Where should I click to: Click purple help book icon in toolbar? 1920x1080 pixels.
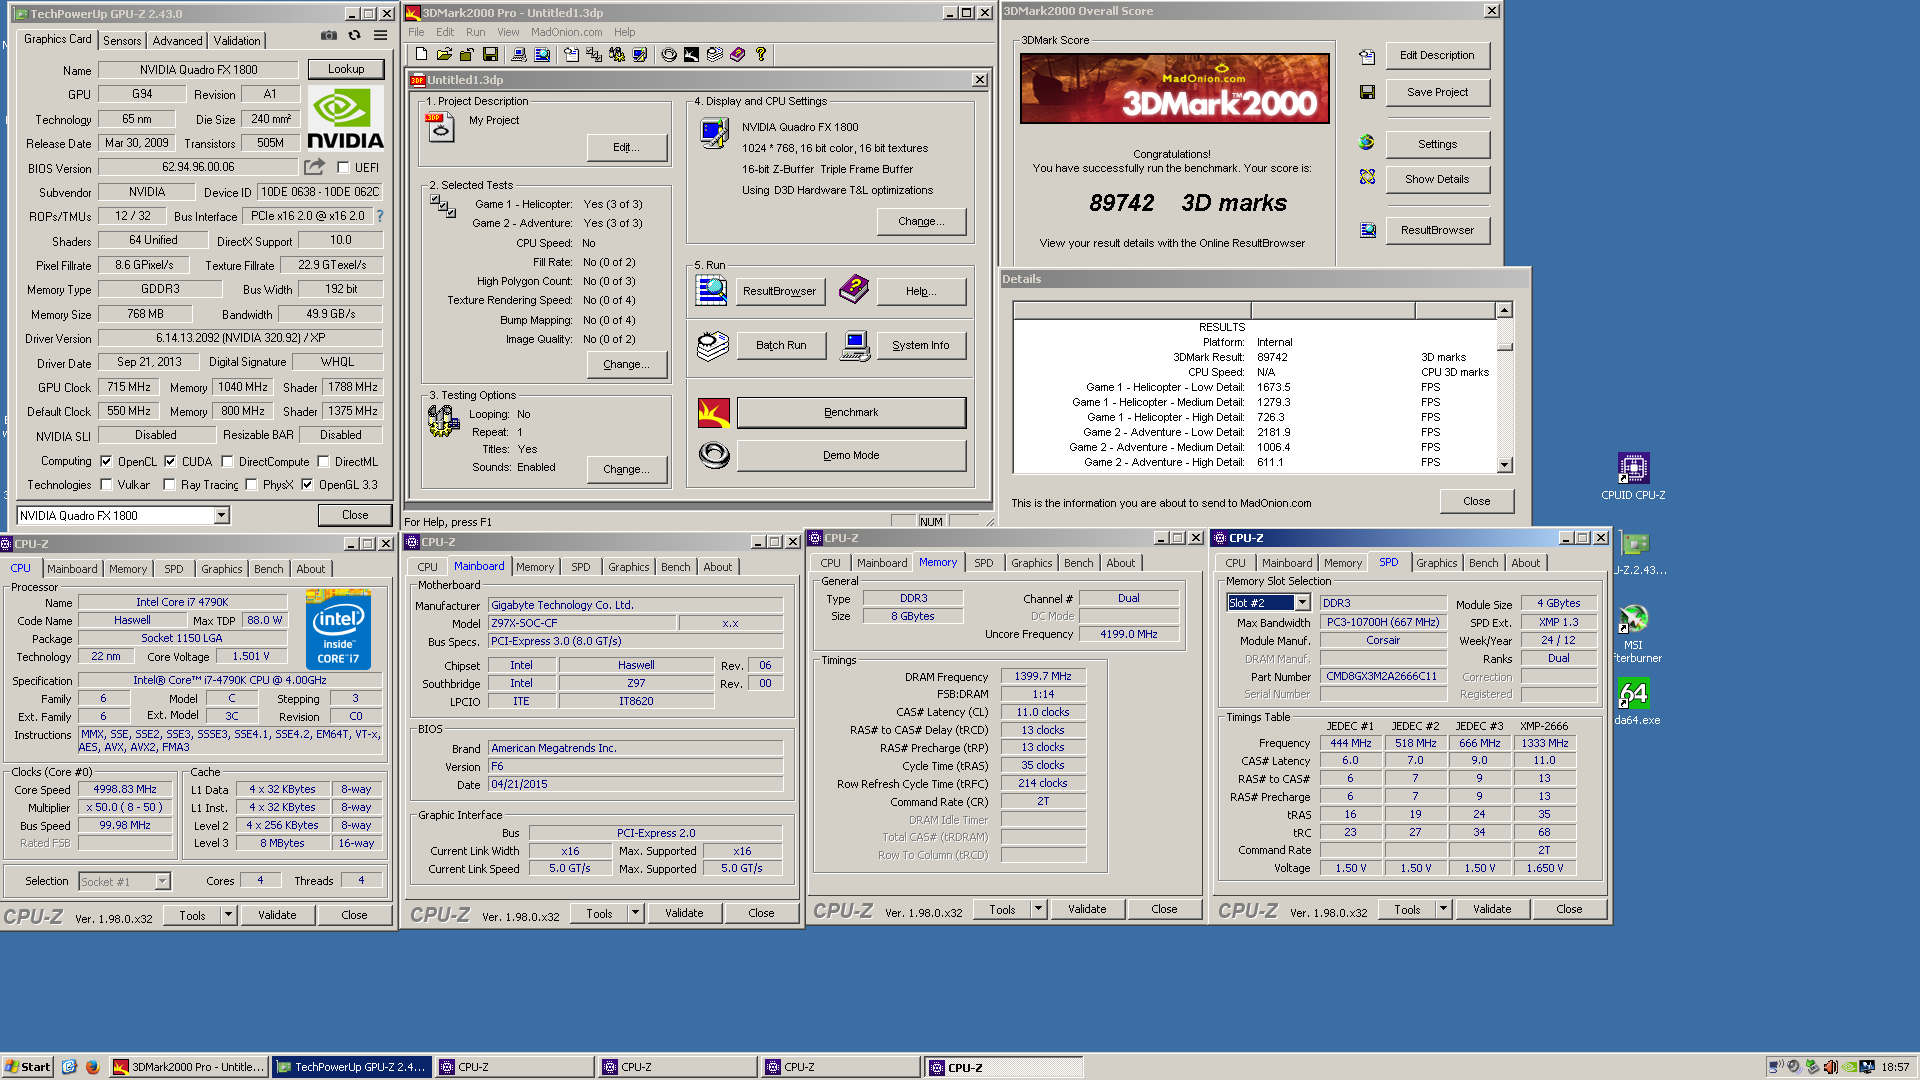[737, 54]
